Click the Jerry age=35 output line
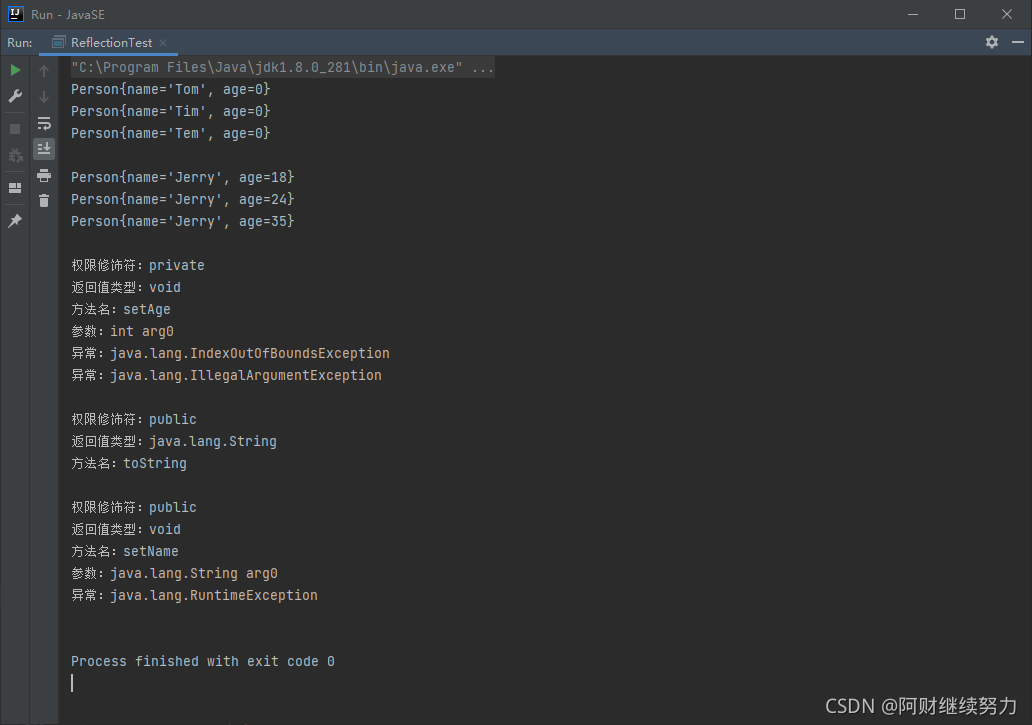Image resolution: width=1032 pixels, height=725 pixels. pos(182,221)
